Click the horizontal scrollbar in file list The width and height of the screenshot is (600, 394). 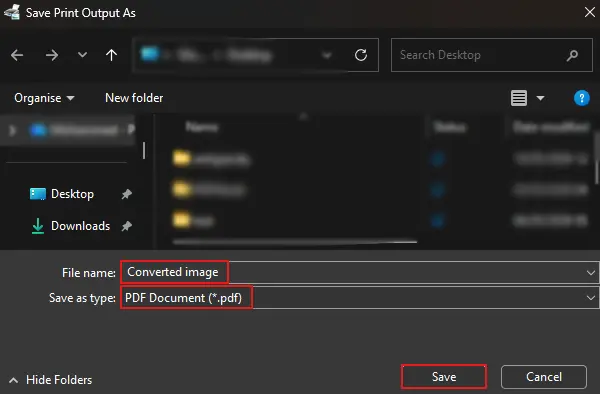coord(295,242)
